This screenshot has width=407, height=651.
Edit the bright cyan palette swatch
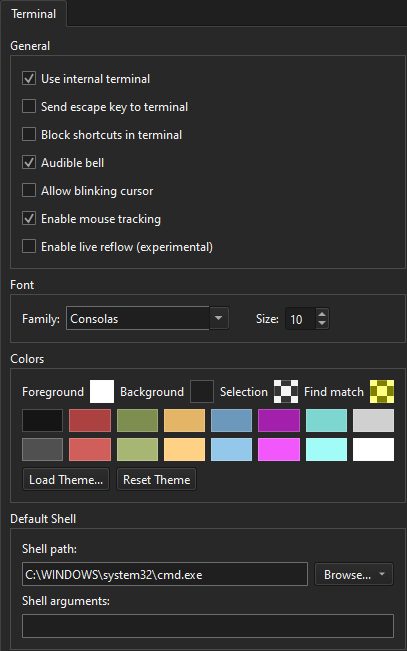coord(326,449)
